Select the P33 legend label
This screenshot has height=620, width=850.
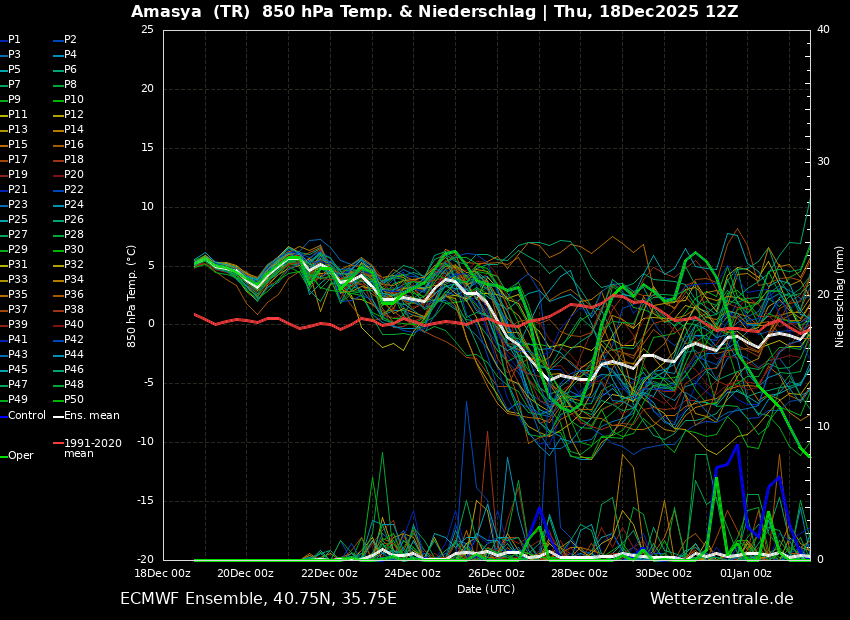coord(17,279)
